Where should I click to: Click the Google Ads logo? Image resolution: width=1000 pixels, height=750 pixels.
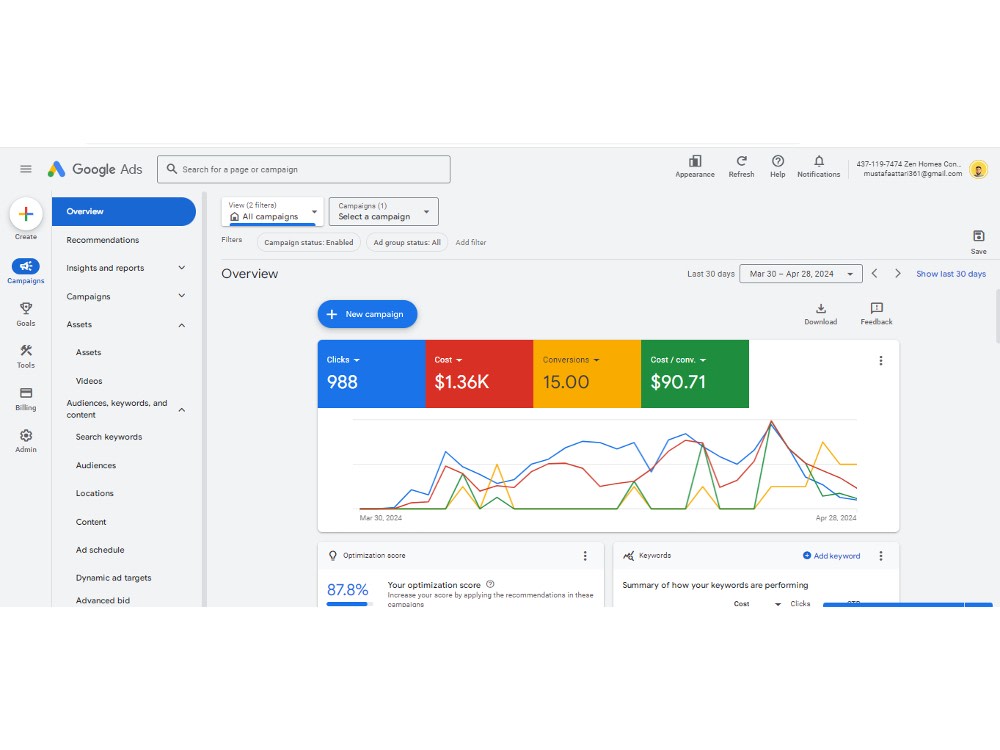[x=95, y=169]
